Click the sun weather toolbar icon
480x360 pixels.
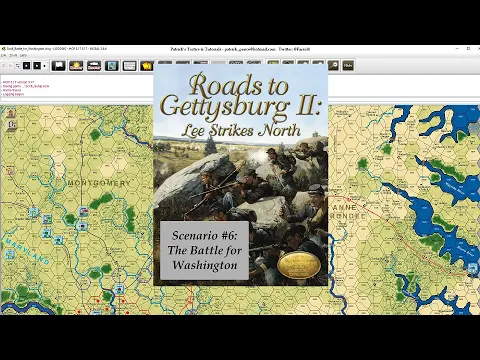[x=76, y=66]
